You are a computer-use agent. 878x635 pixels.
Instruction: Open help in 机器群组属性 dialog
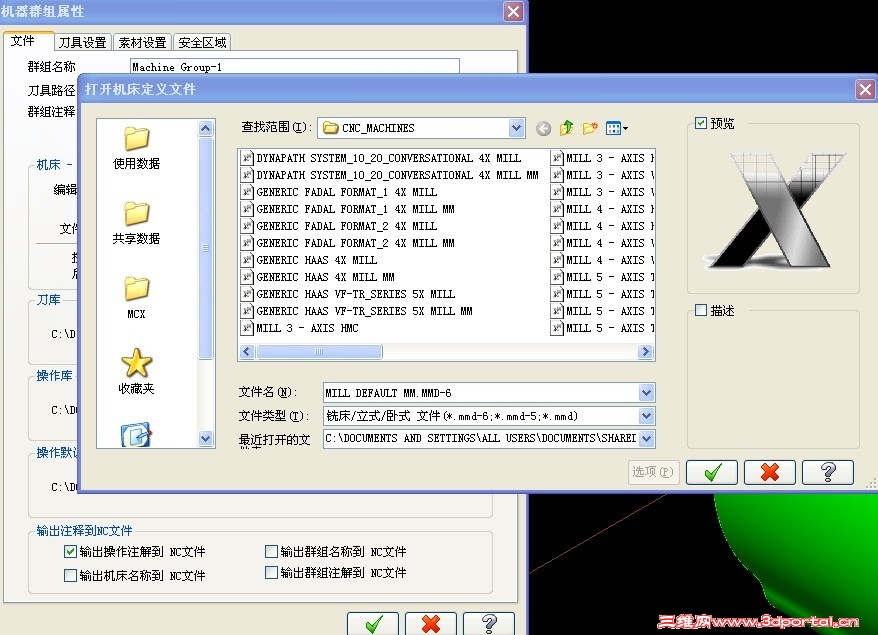(489, 623)
